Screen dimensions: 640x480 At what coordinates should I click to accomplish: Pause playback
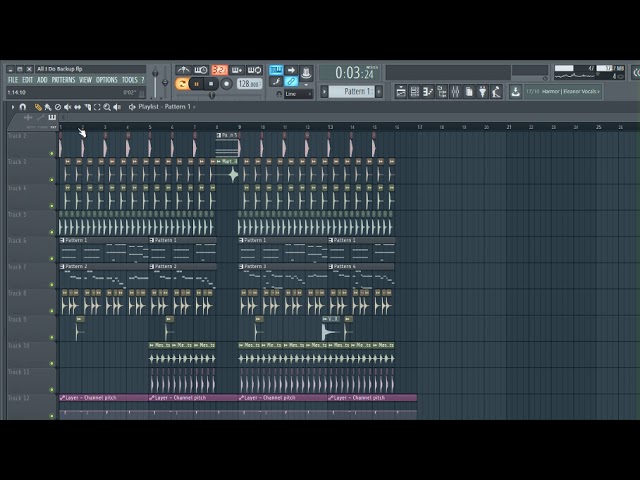point(196,84)
